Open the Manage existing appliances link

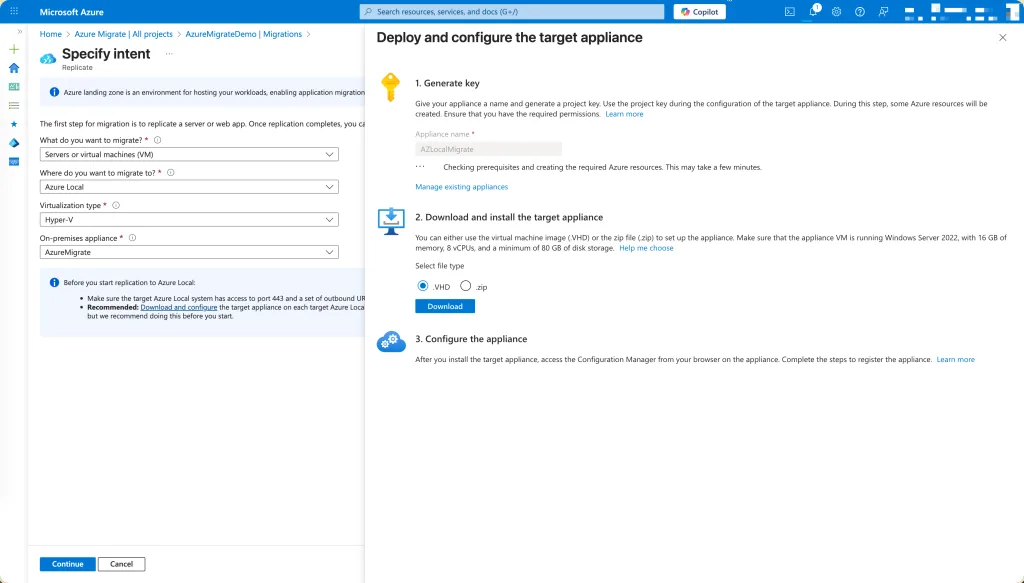(461, 187)
